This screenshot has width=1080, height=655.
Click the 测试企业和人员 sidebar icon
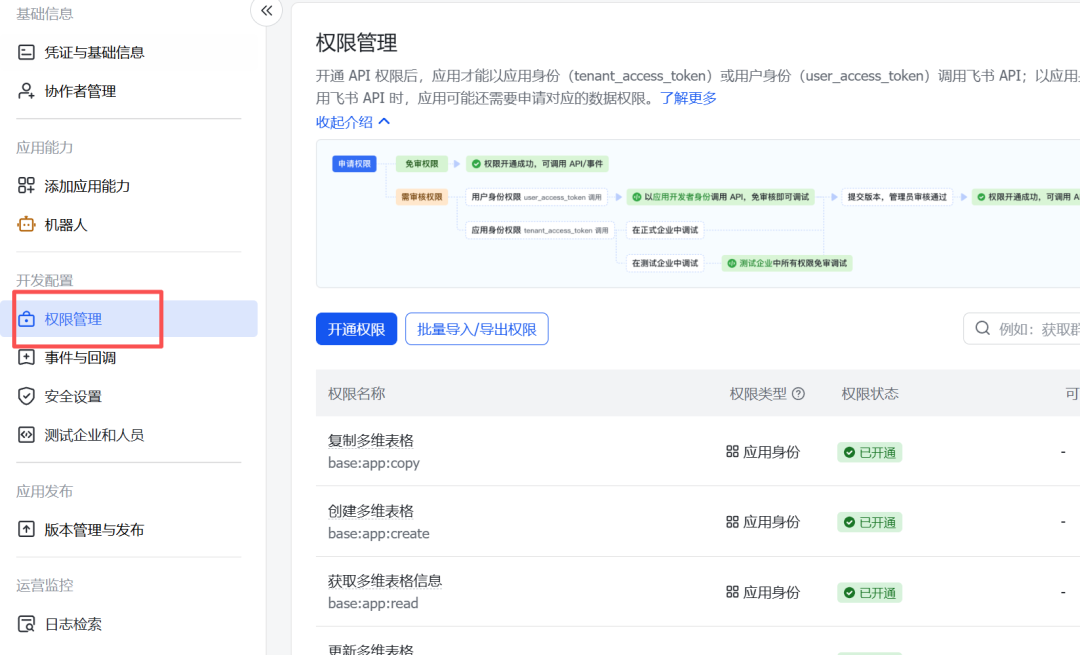(x=27, y=435)
